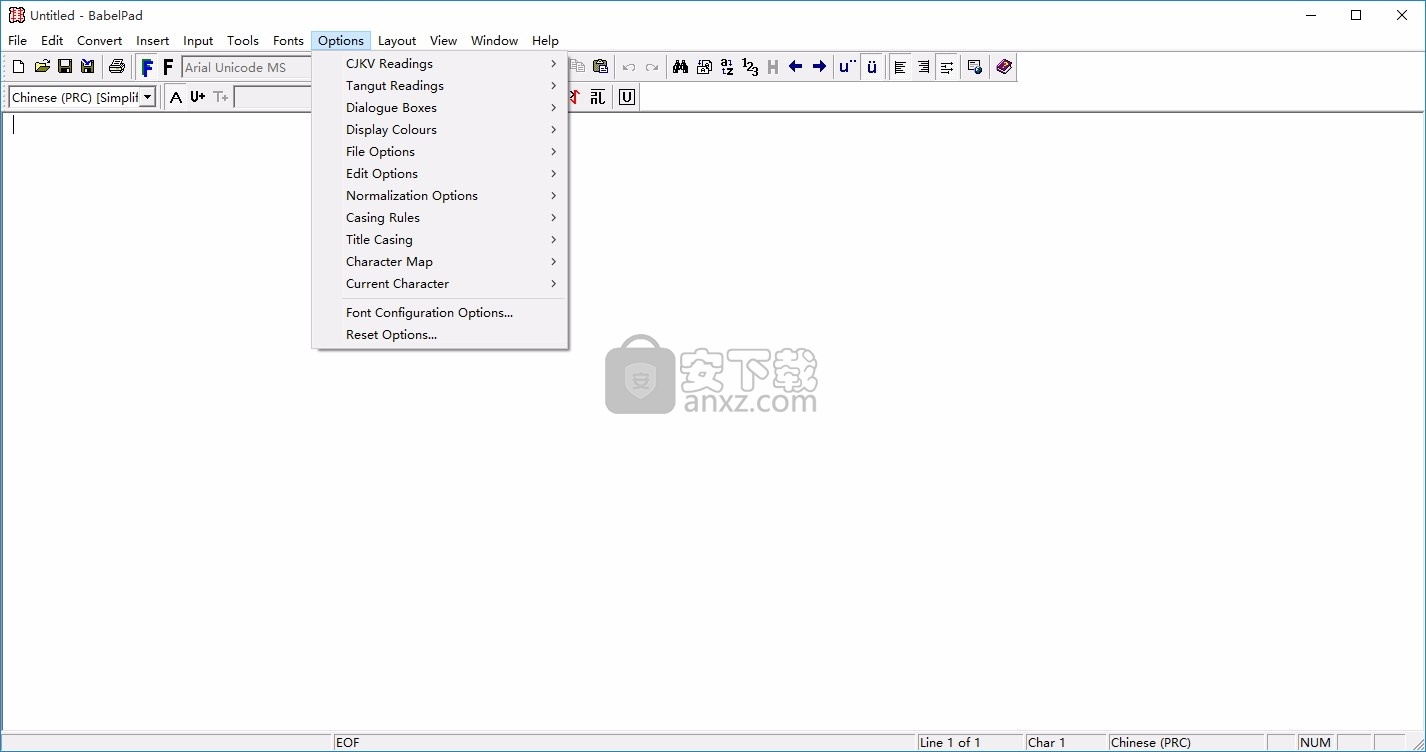Click the Paste clipboard icon
The image size is (1426, 752).
(x=600, y=67)
